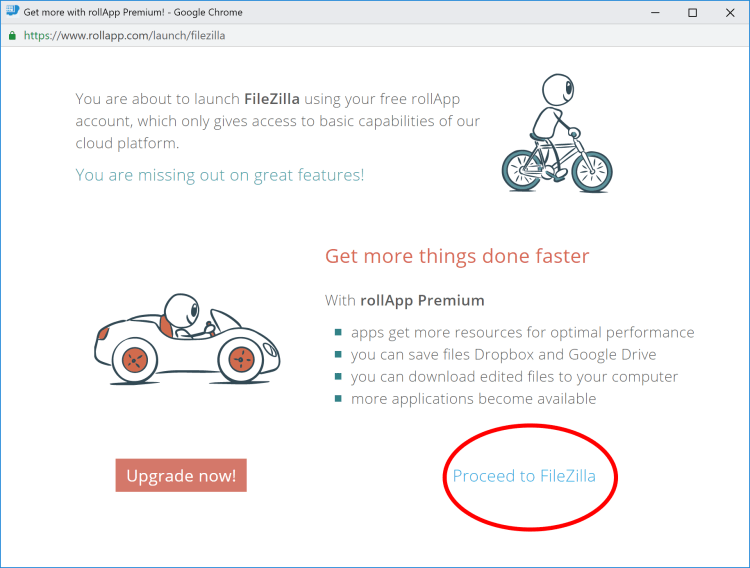Click the 'You are about to launch FileZilla' paragraph
Screen dimensions: 750x568
point(277,121)
